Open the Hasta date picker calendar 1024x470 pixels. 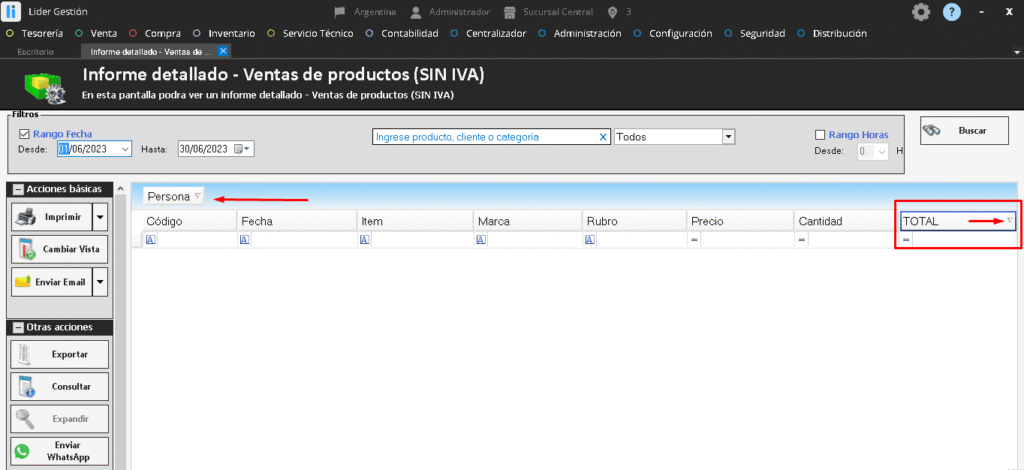(x=242, y=149)
